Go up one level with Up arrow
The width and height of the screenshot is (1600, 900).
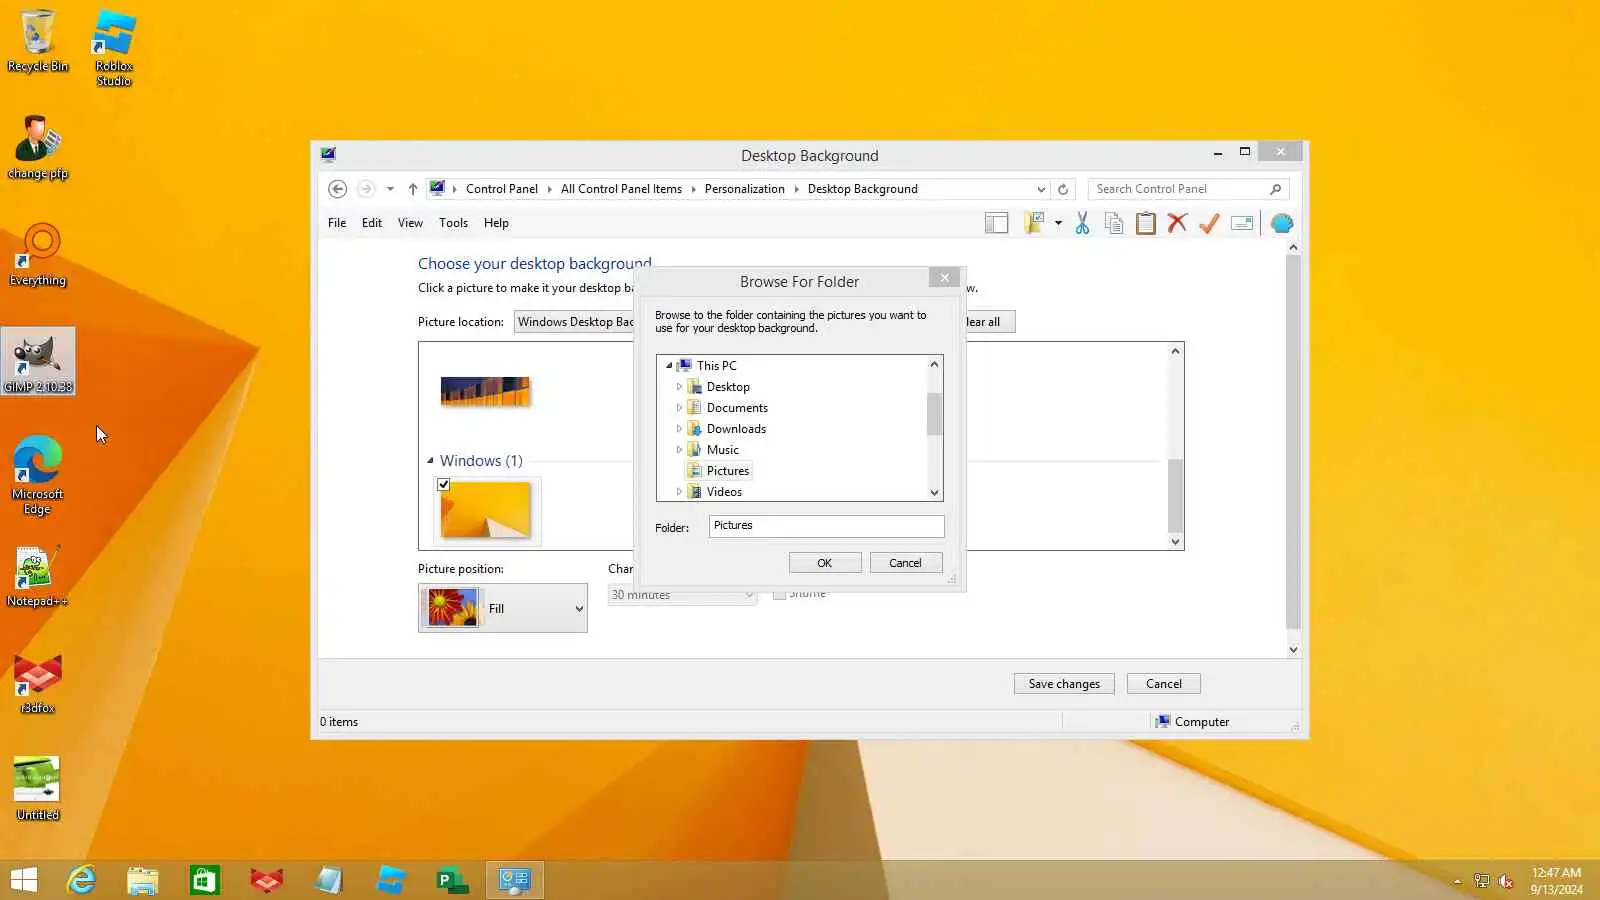point(412,189)
